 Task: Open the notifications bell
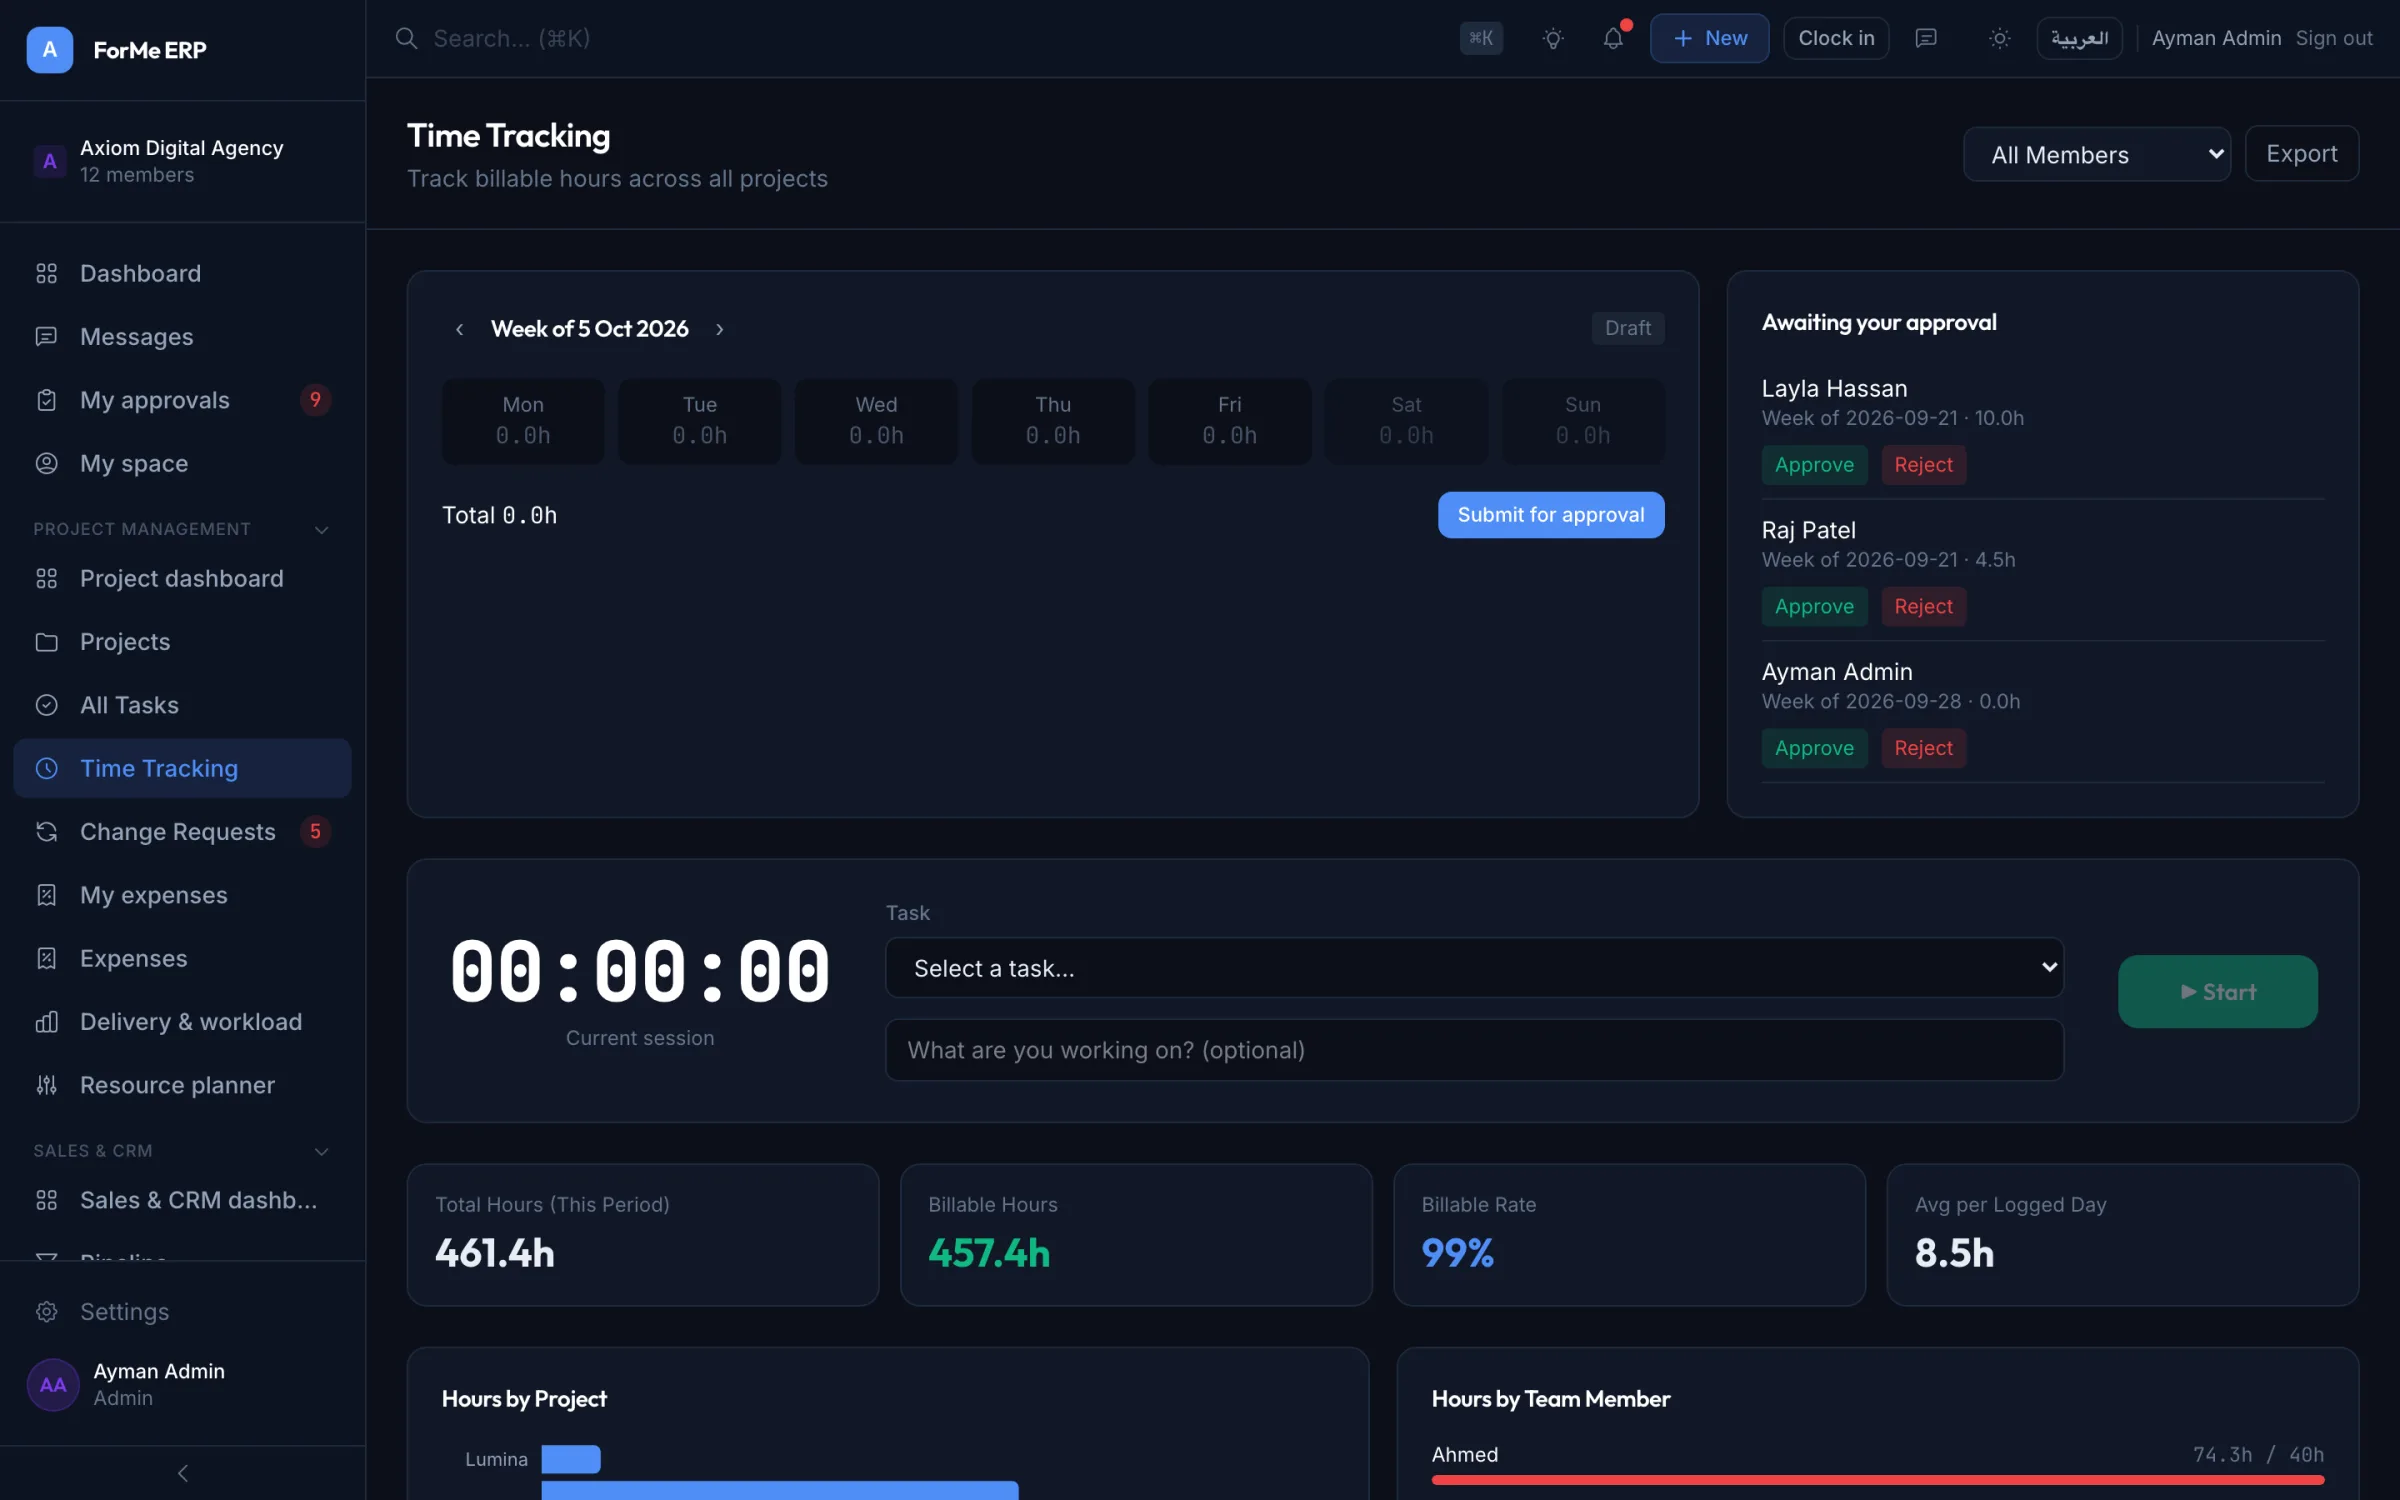pyautogui.click(x=1613, y=38)
